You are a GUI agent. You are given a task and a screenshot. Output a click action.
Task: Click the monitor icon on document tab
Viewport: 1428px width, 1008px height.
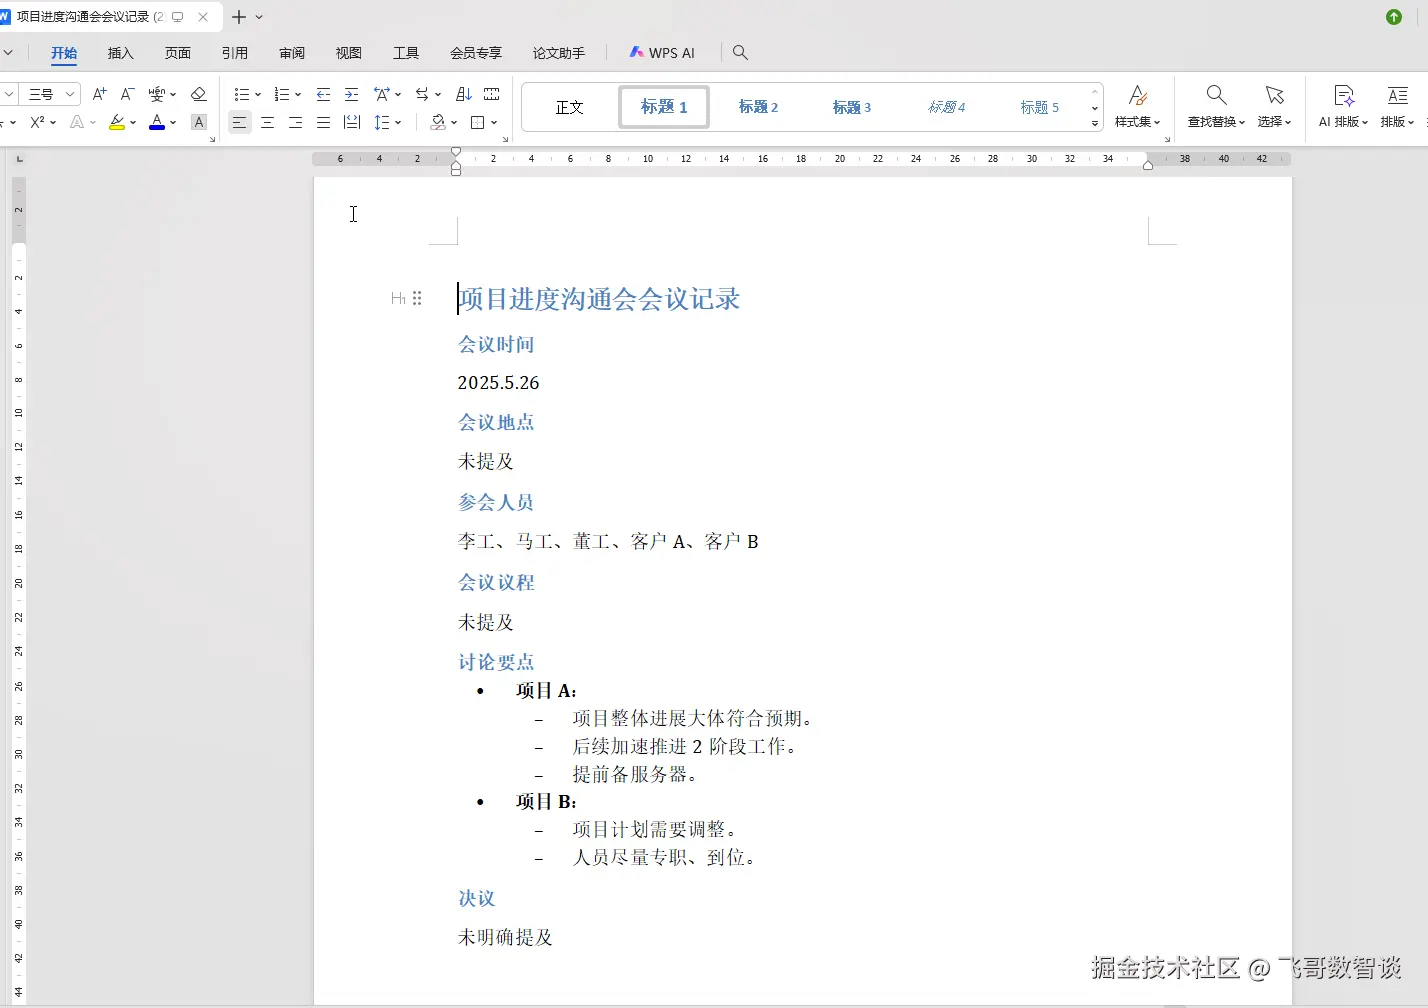[178, 17]
